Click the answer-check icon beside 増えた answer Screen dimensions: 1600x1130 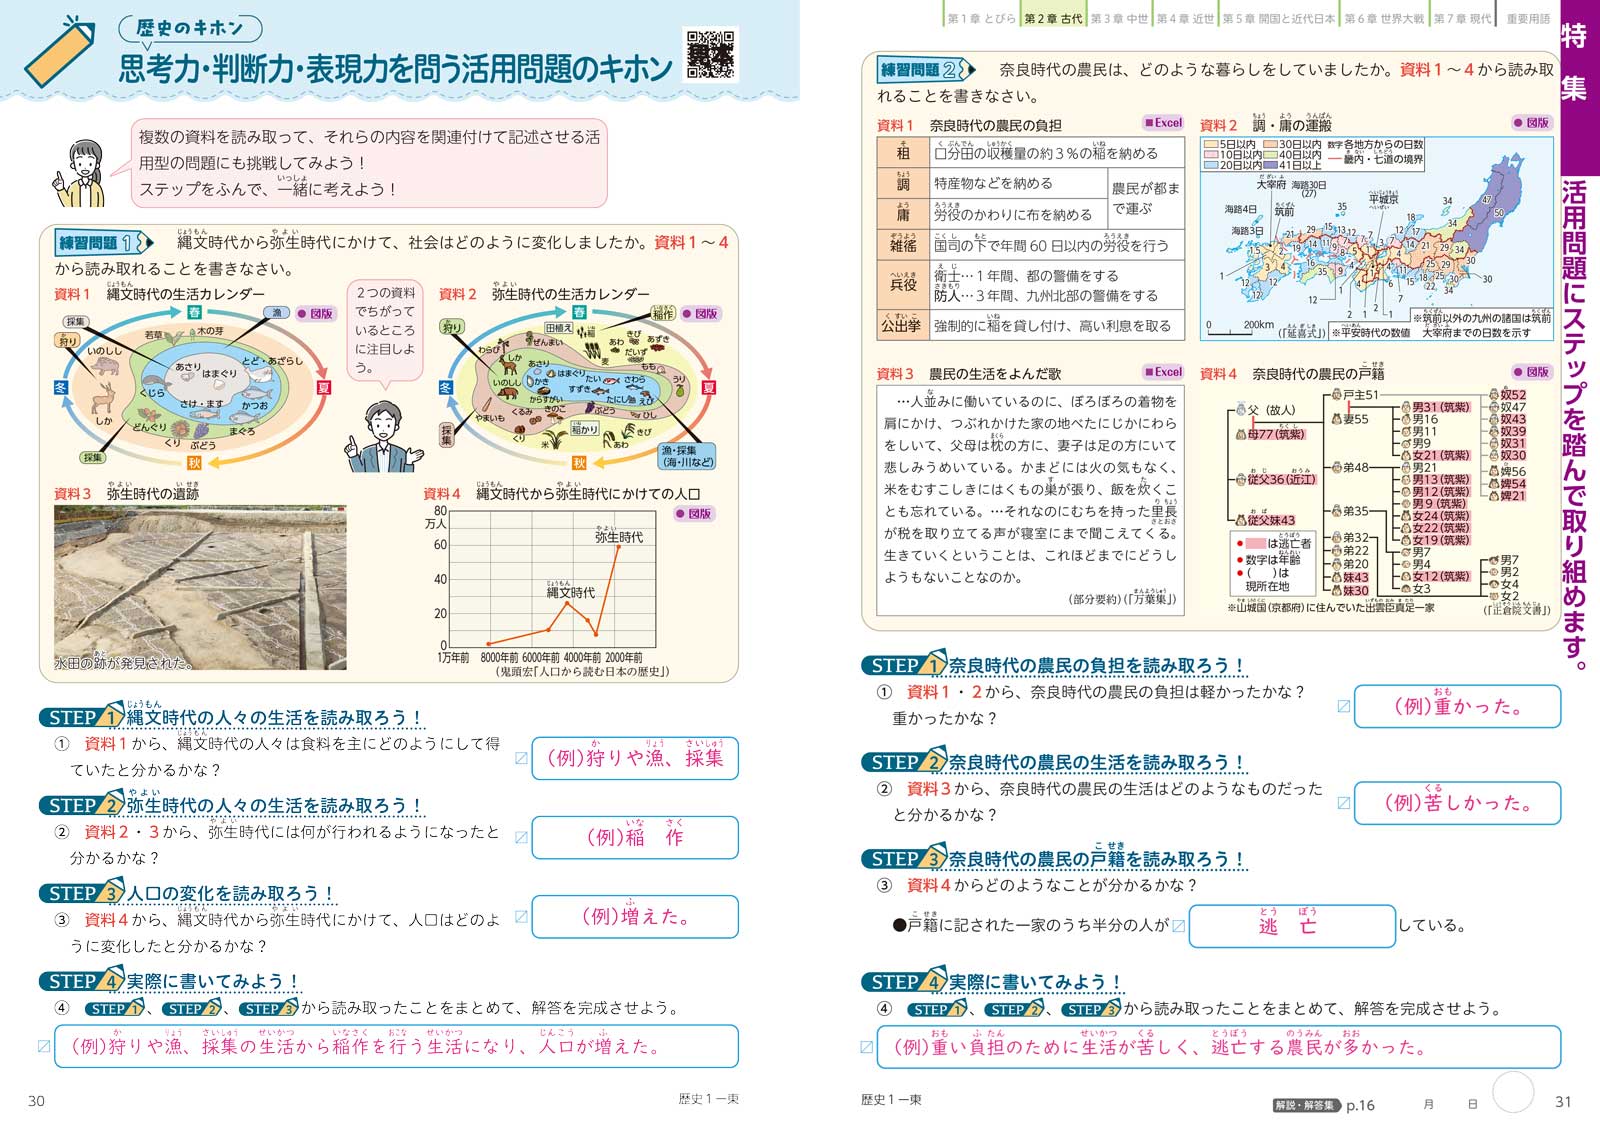521,916
